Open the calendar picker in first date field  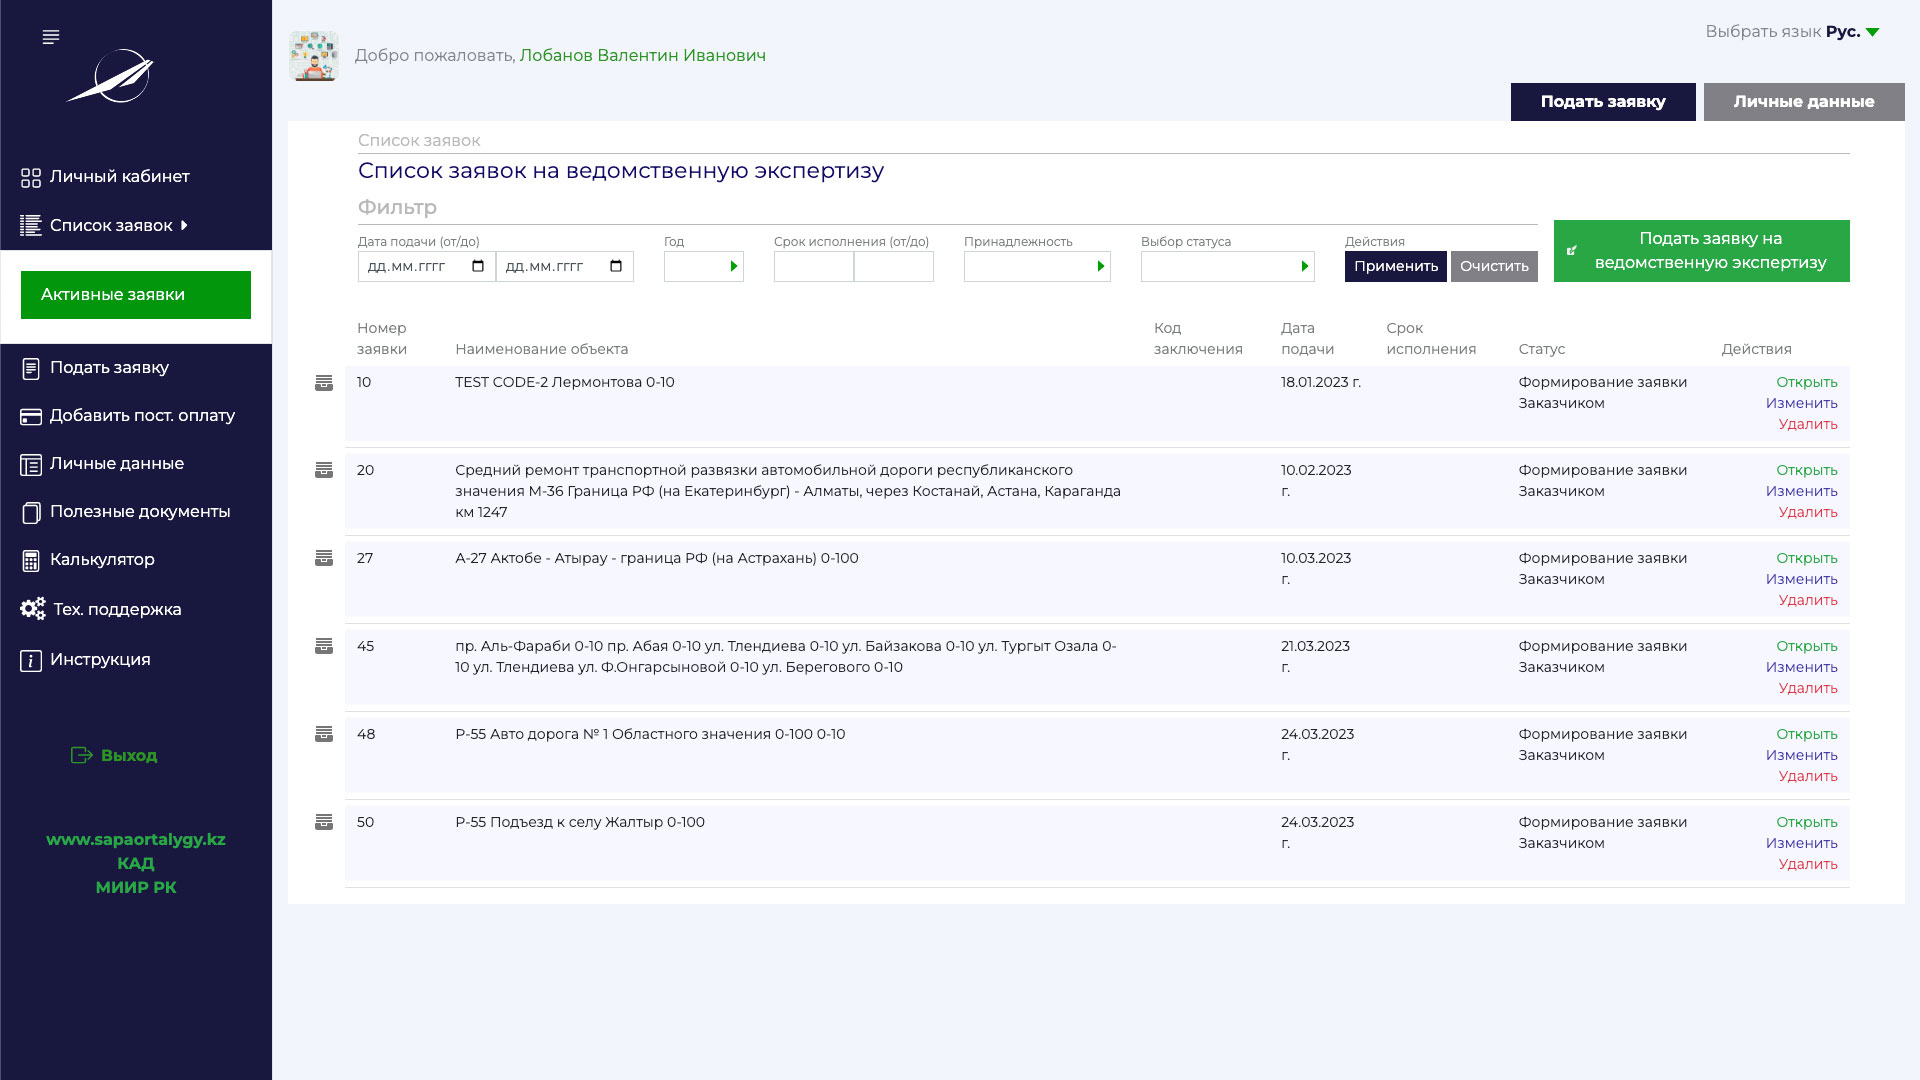[x=478, y=266]
